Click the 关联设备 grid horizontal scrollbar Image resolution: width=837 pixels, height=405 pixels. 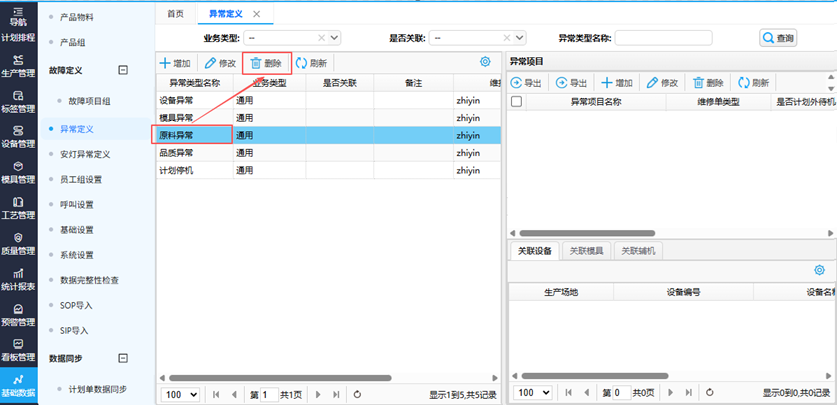(595, 376)
